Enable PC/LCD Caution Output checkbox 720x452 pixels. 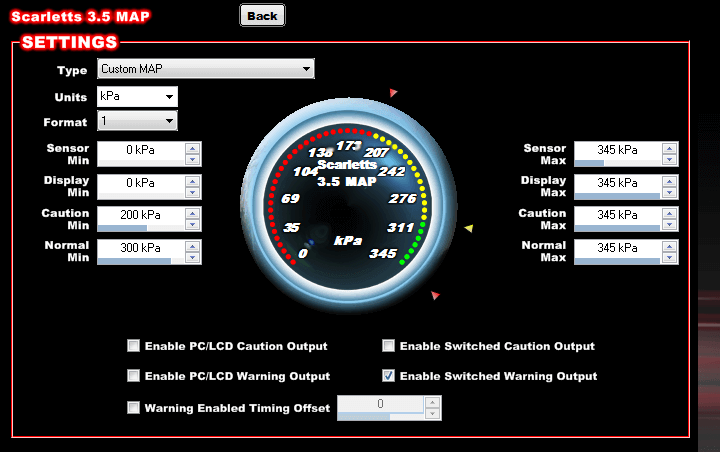133,346
